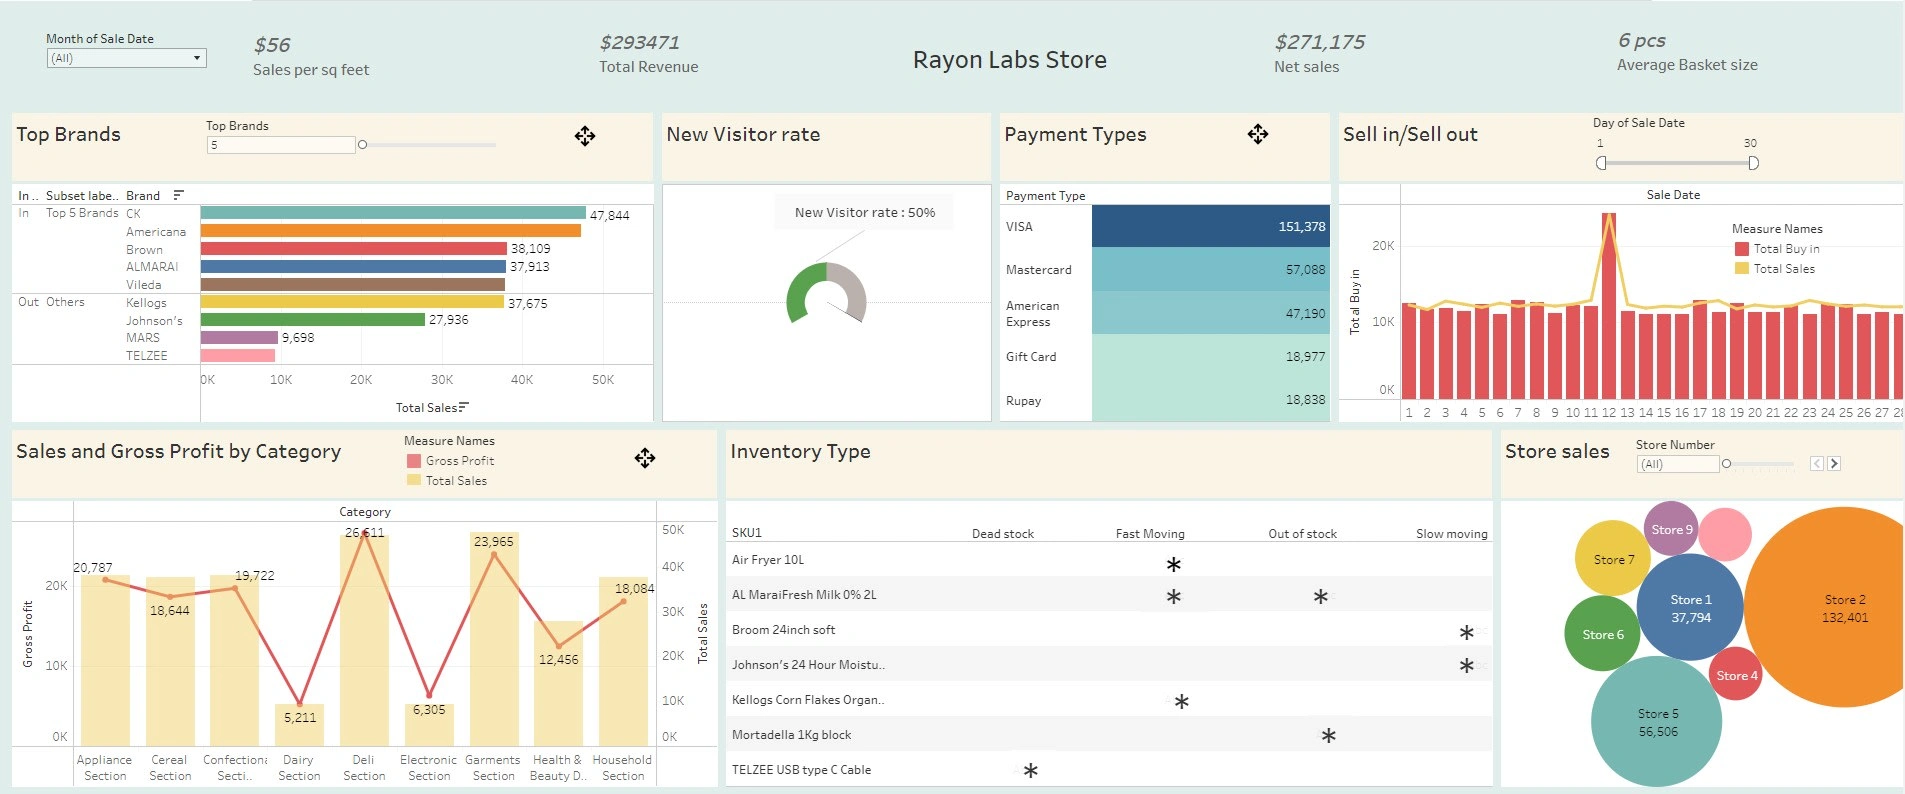
Task: Click the Total Buy in legend swatch
Action: pyautogui.click(x=1741, y=249)
